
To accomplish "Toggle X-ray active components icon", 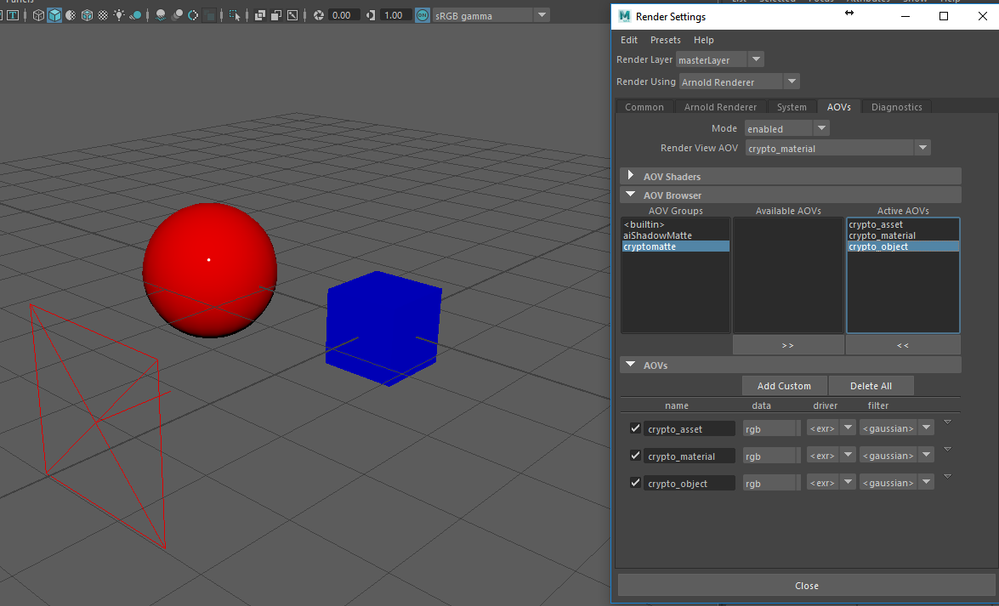I will tap(276, 15).
